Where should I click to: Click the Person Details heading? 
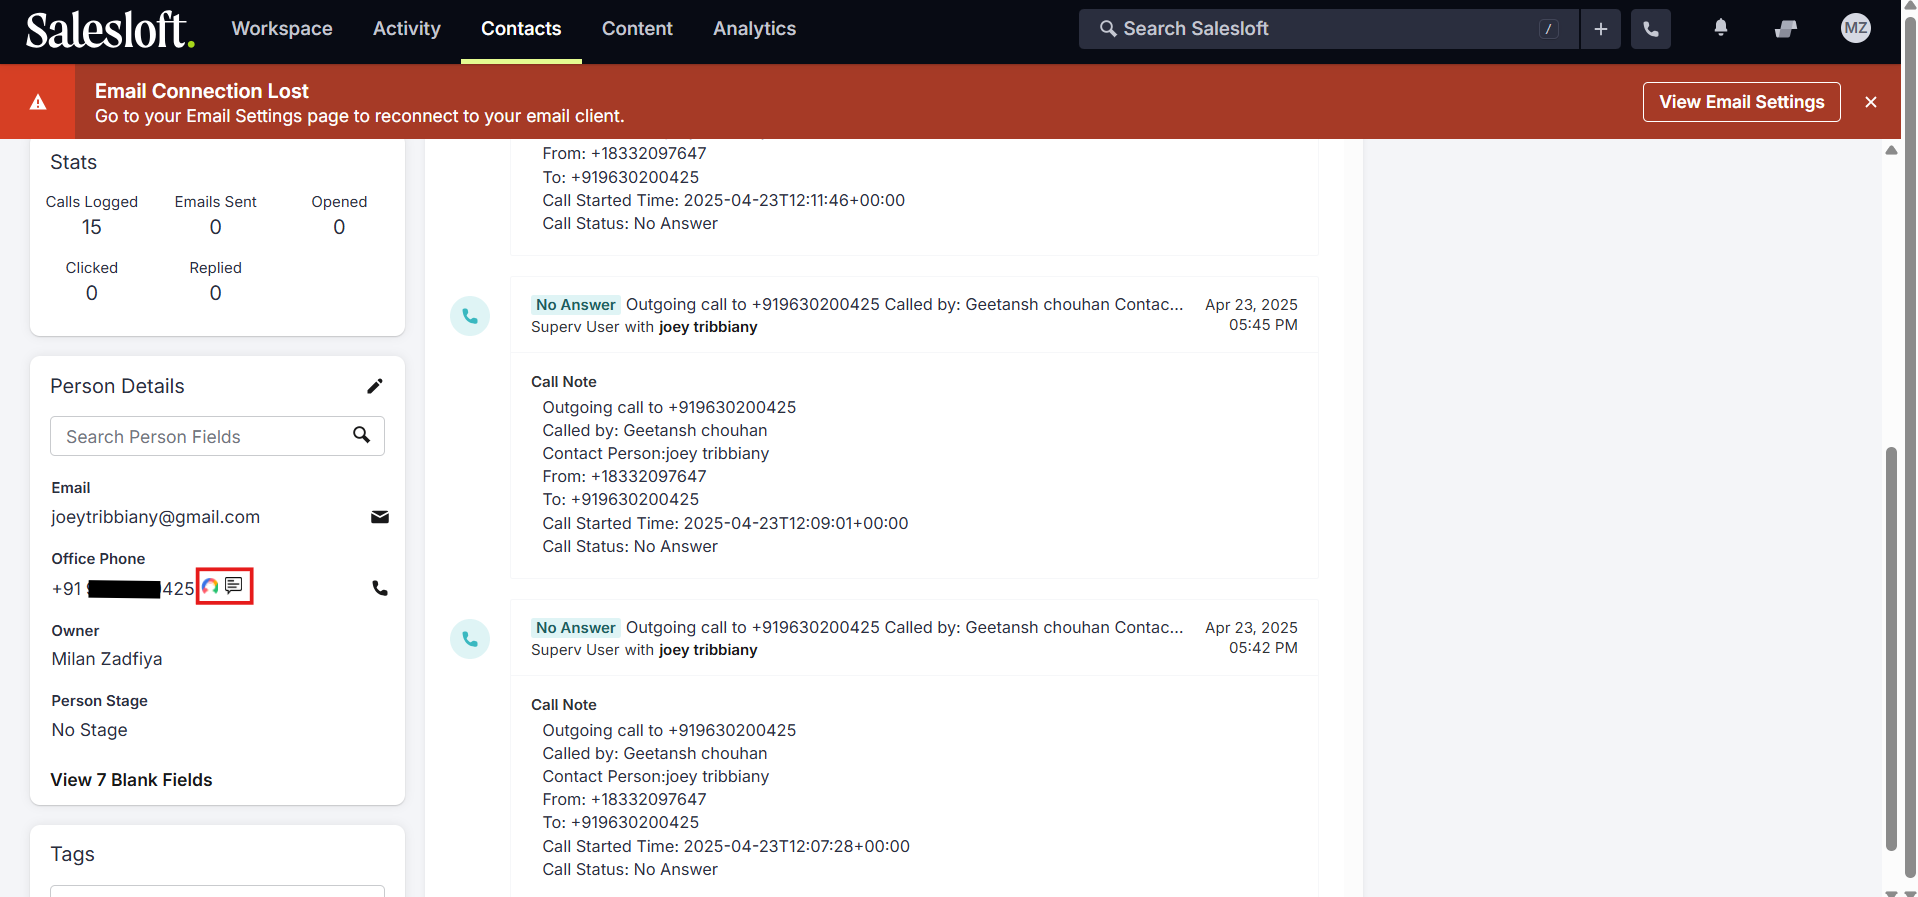tap(118, 386)
